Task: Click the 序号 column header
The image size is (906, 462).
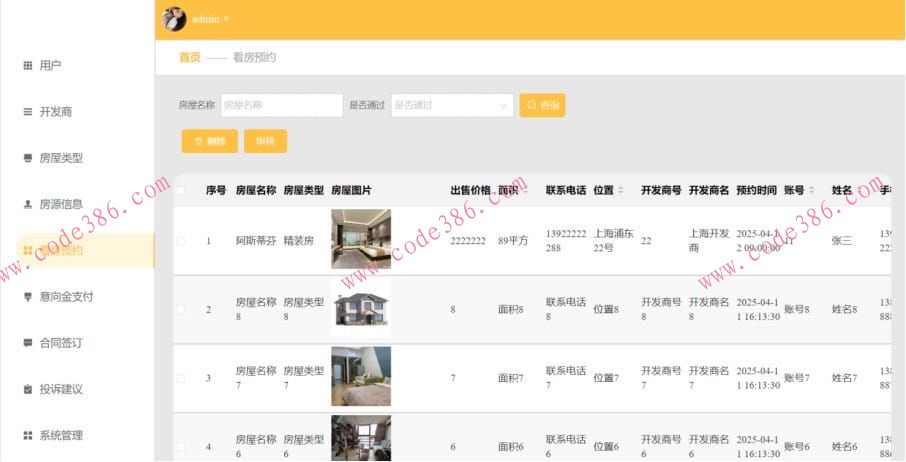Action: tap(216, 190)
